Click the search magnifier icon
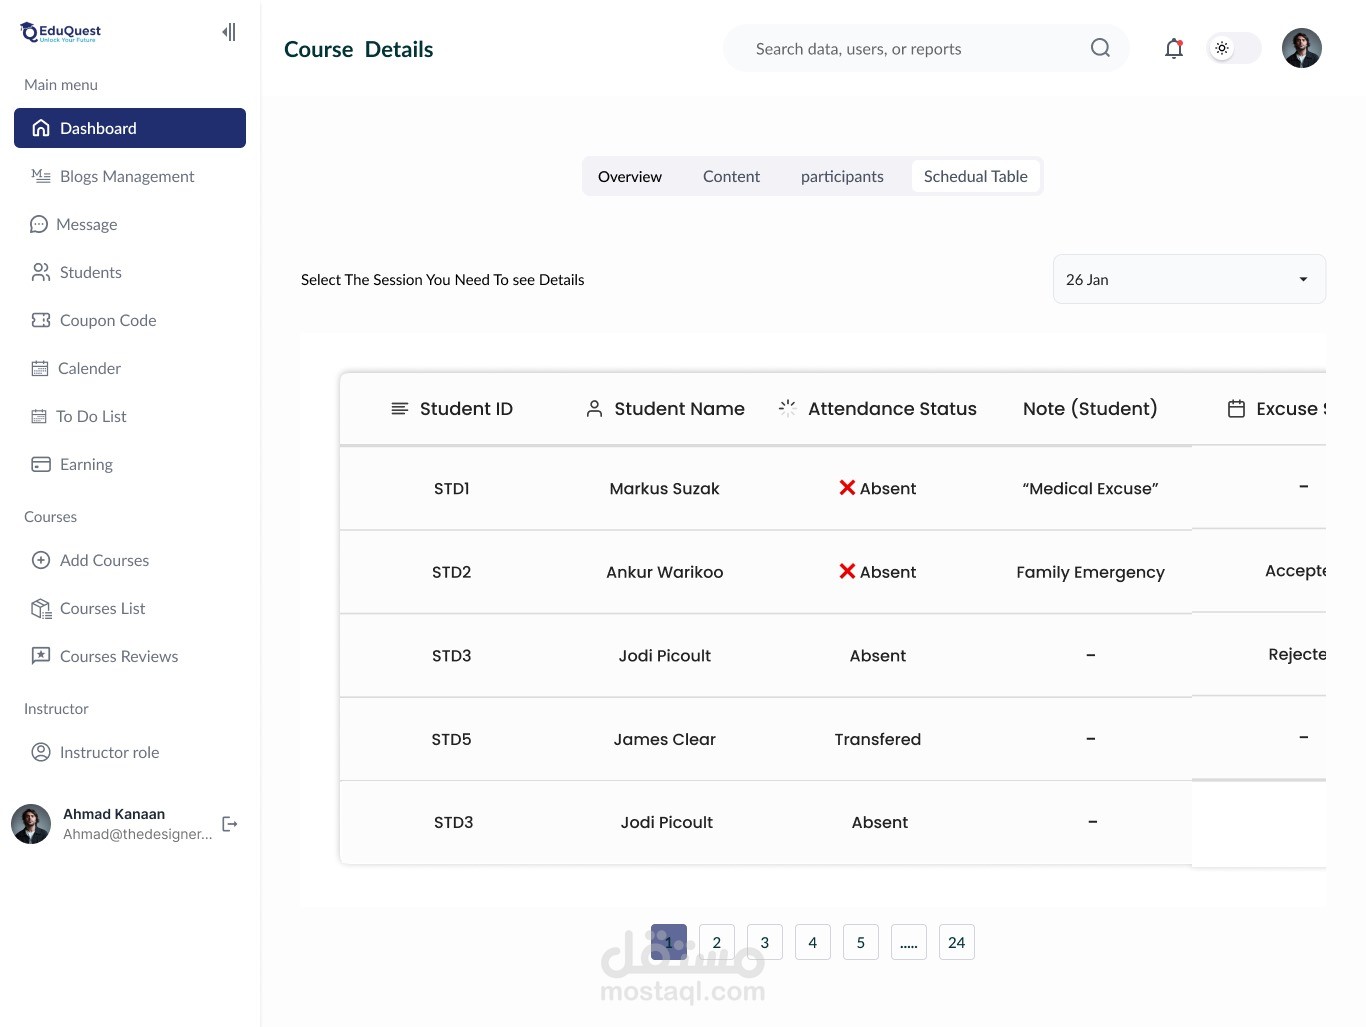Screen dimensions: 1366x1027 click(x=1100, y=48)
